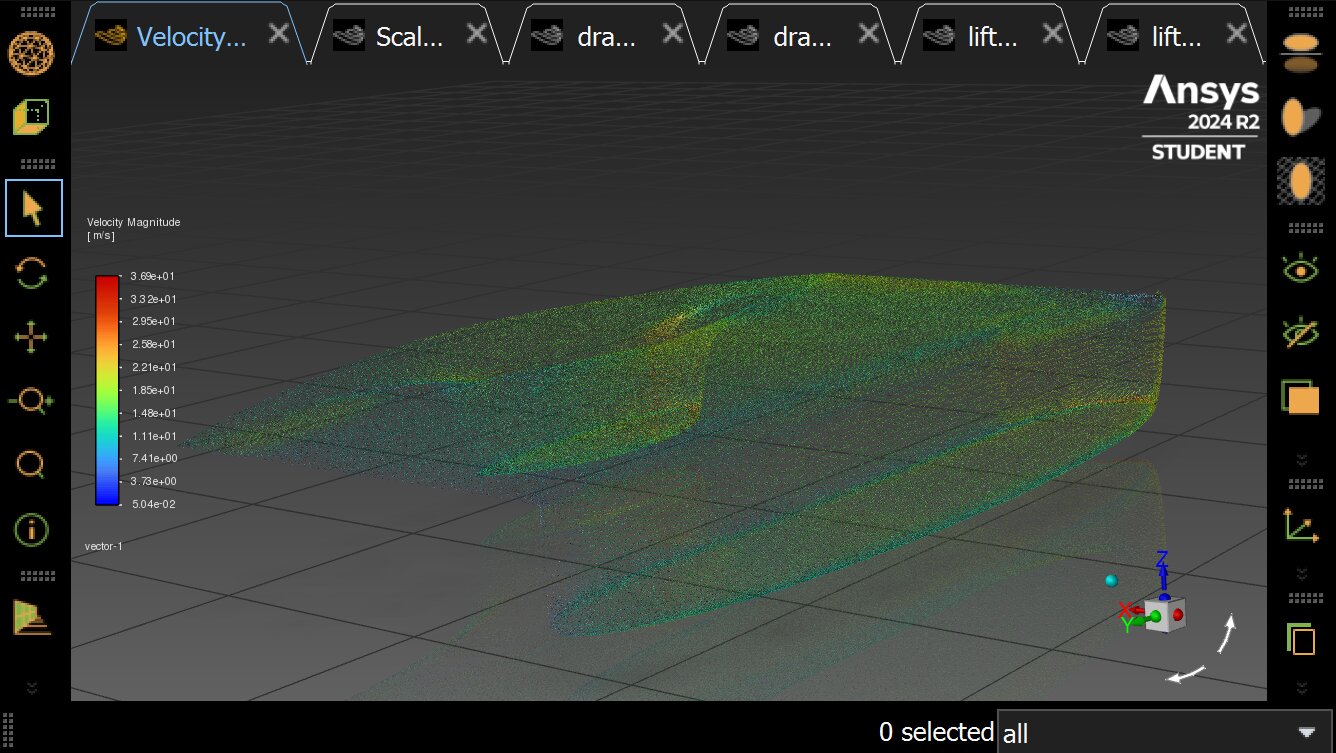Click the contour plot icon in left toolbar

(x=32, y=617)
